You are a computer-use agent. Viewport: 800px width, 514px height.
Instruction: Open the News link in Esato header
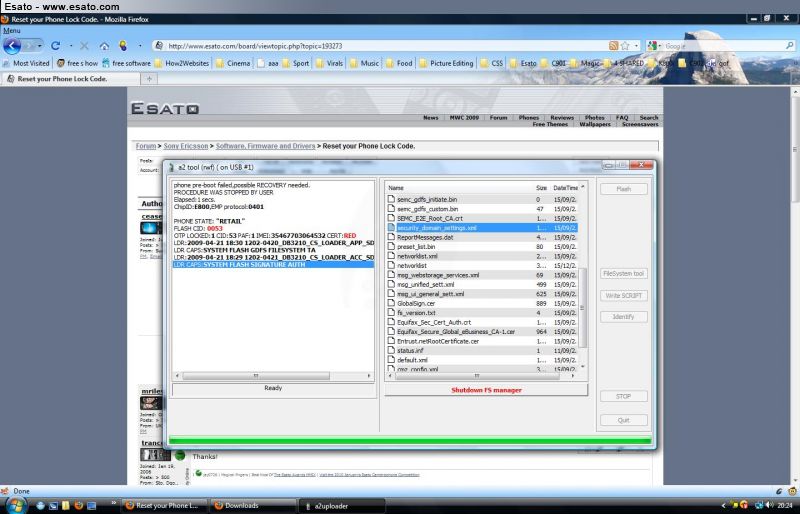point(431,117)
